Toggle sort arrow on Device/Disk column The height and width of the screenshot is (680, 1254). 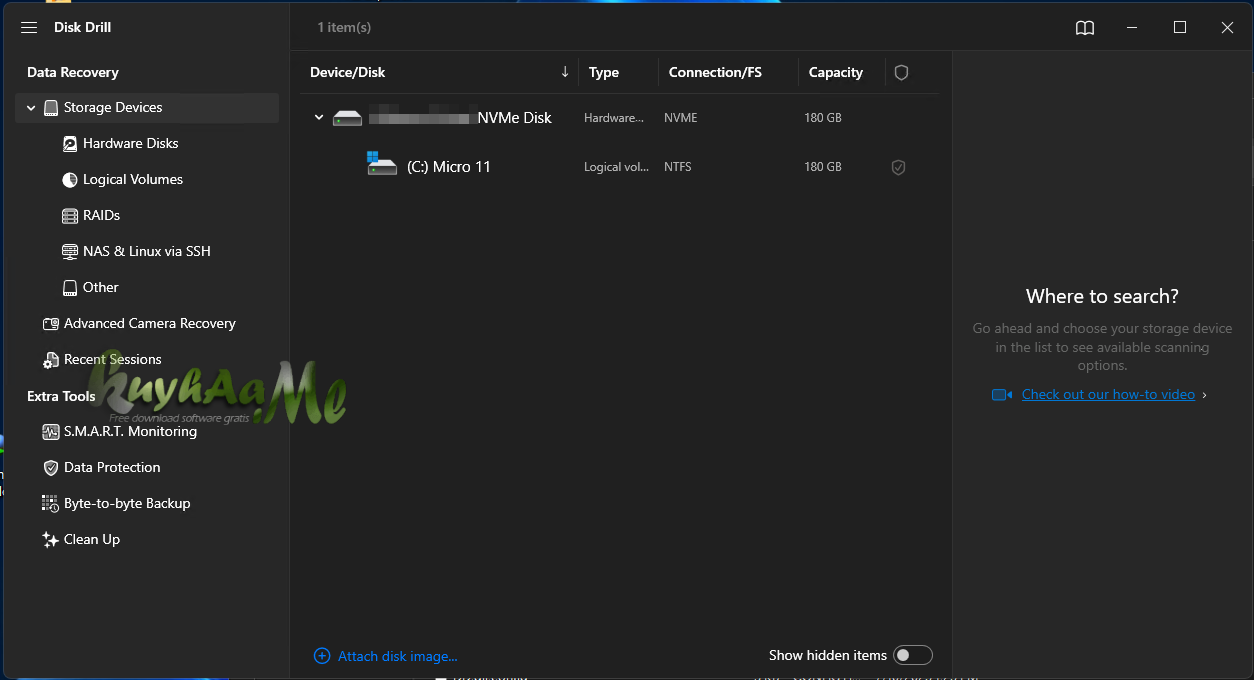(x=565, y=72)
